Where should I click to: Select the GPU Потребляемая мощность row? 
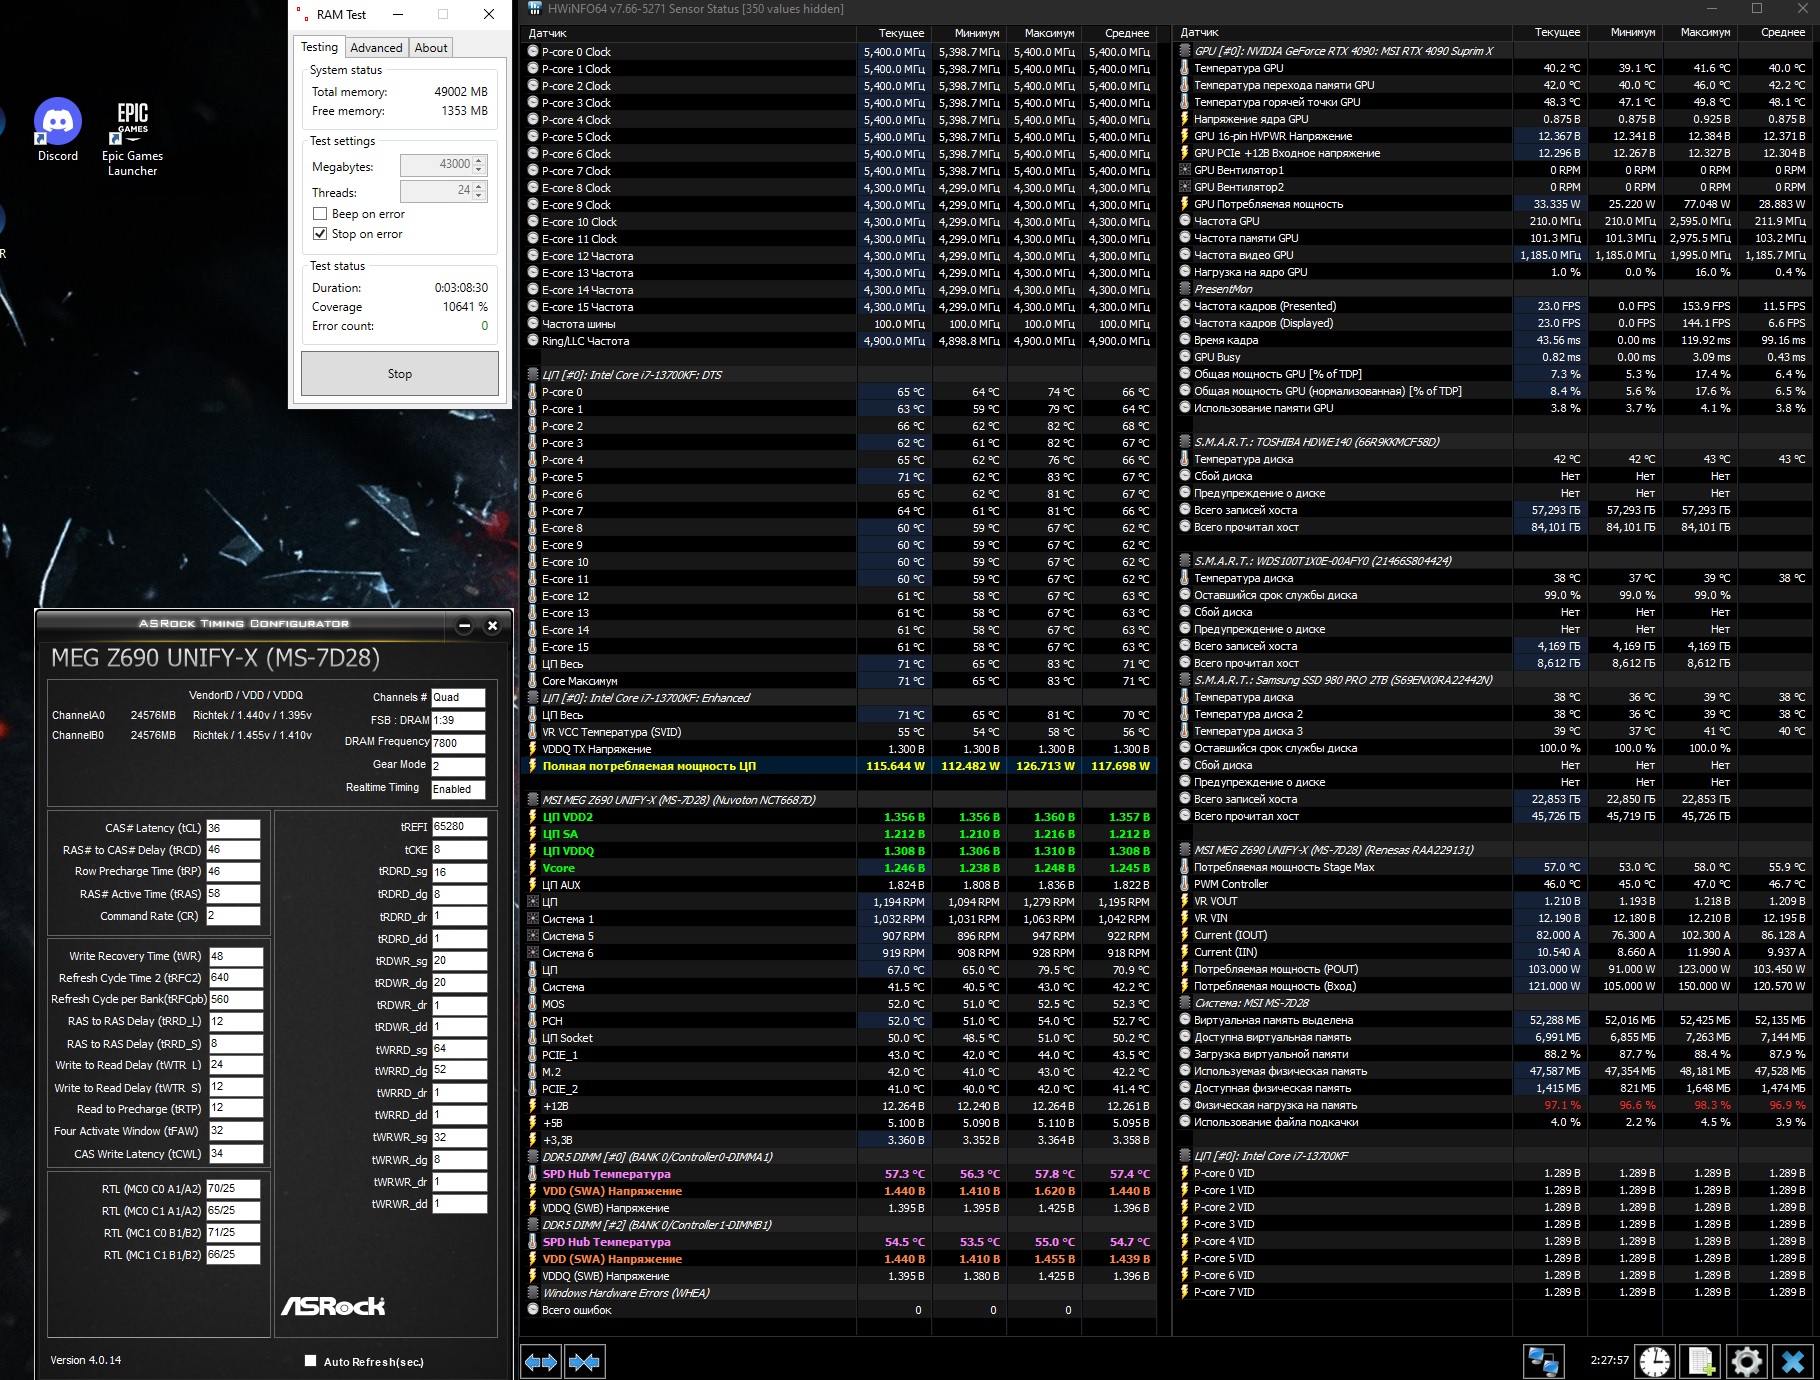(1494, 204)
